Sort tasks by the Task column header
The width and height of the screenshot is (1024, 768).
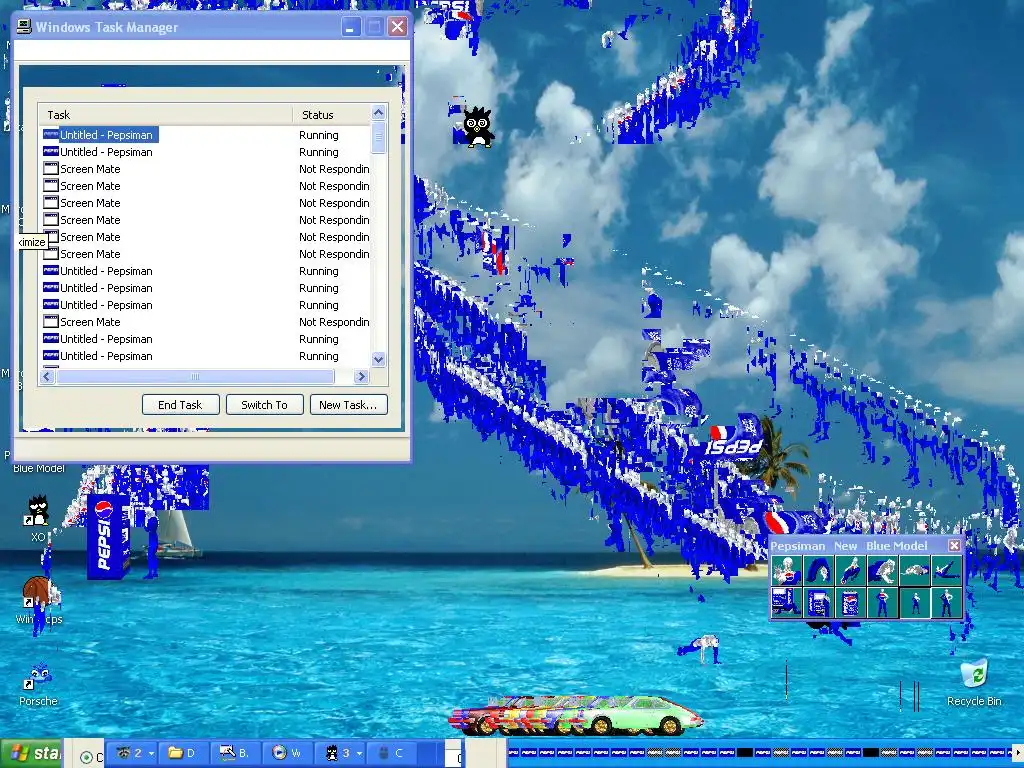[165, 115]
